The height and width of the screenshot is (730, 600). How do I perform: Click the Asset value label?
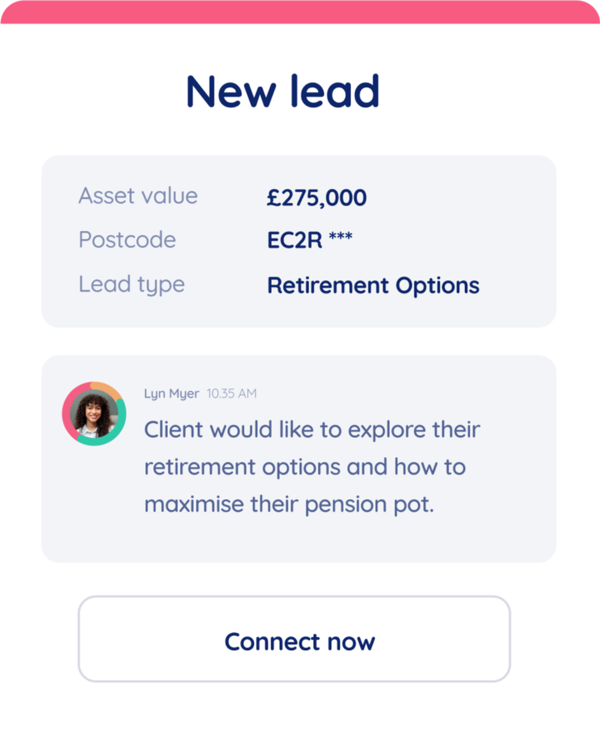[138, 196]
